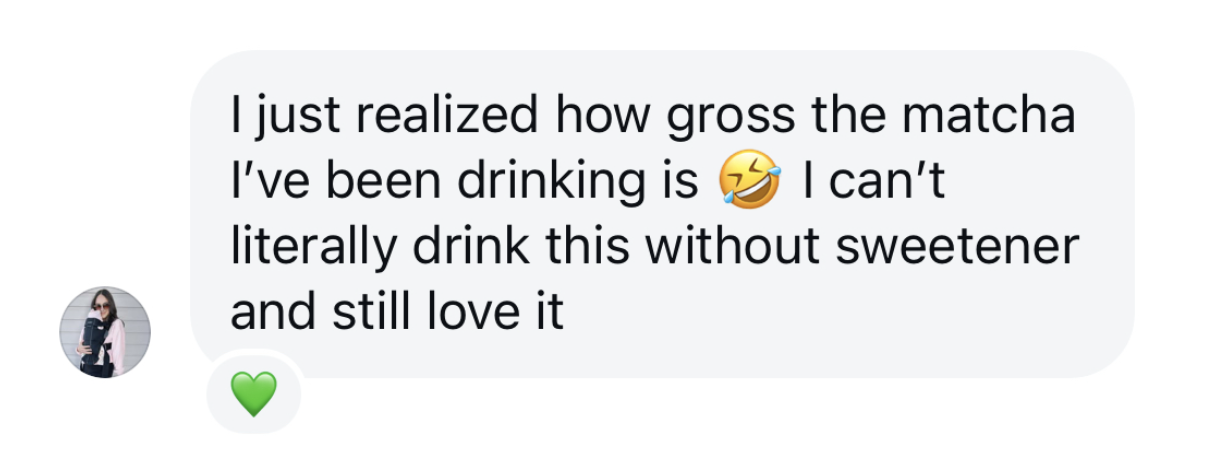Screen dimensions: 1214x466
Task: Click "and still love it" text line
Action: click(397, 312)
